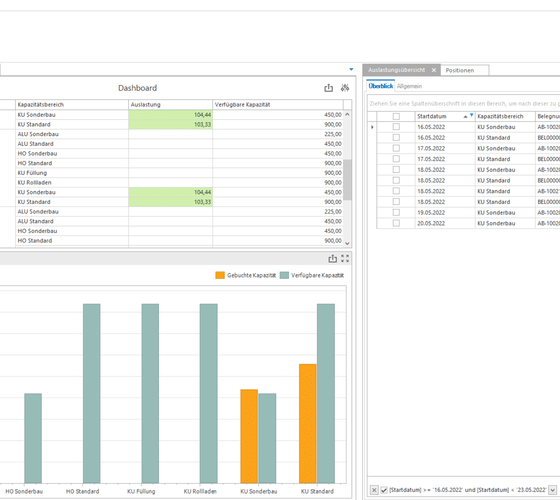Sort by the Auslastung column header
The height and width of the screenshot is (500, 560).
(x=170, y=105)
